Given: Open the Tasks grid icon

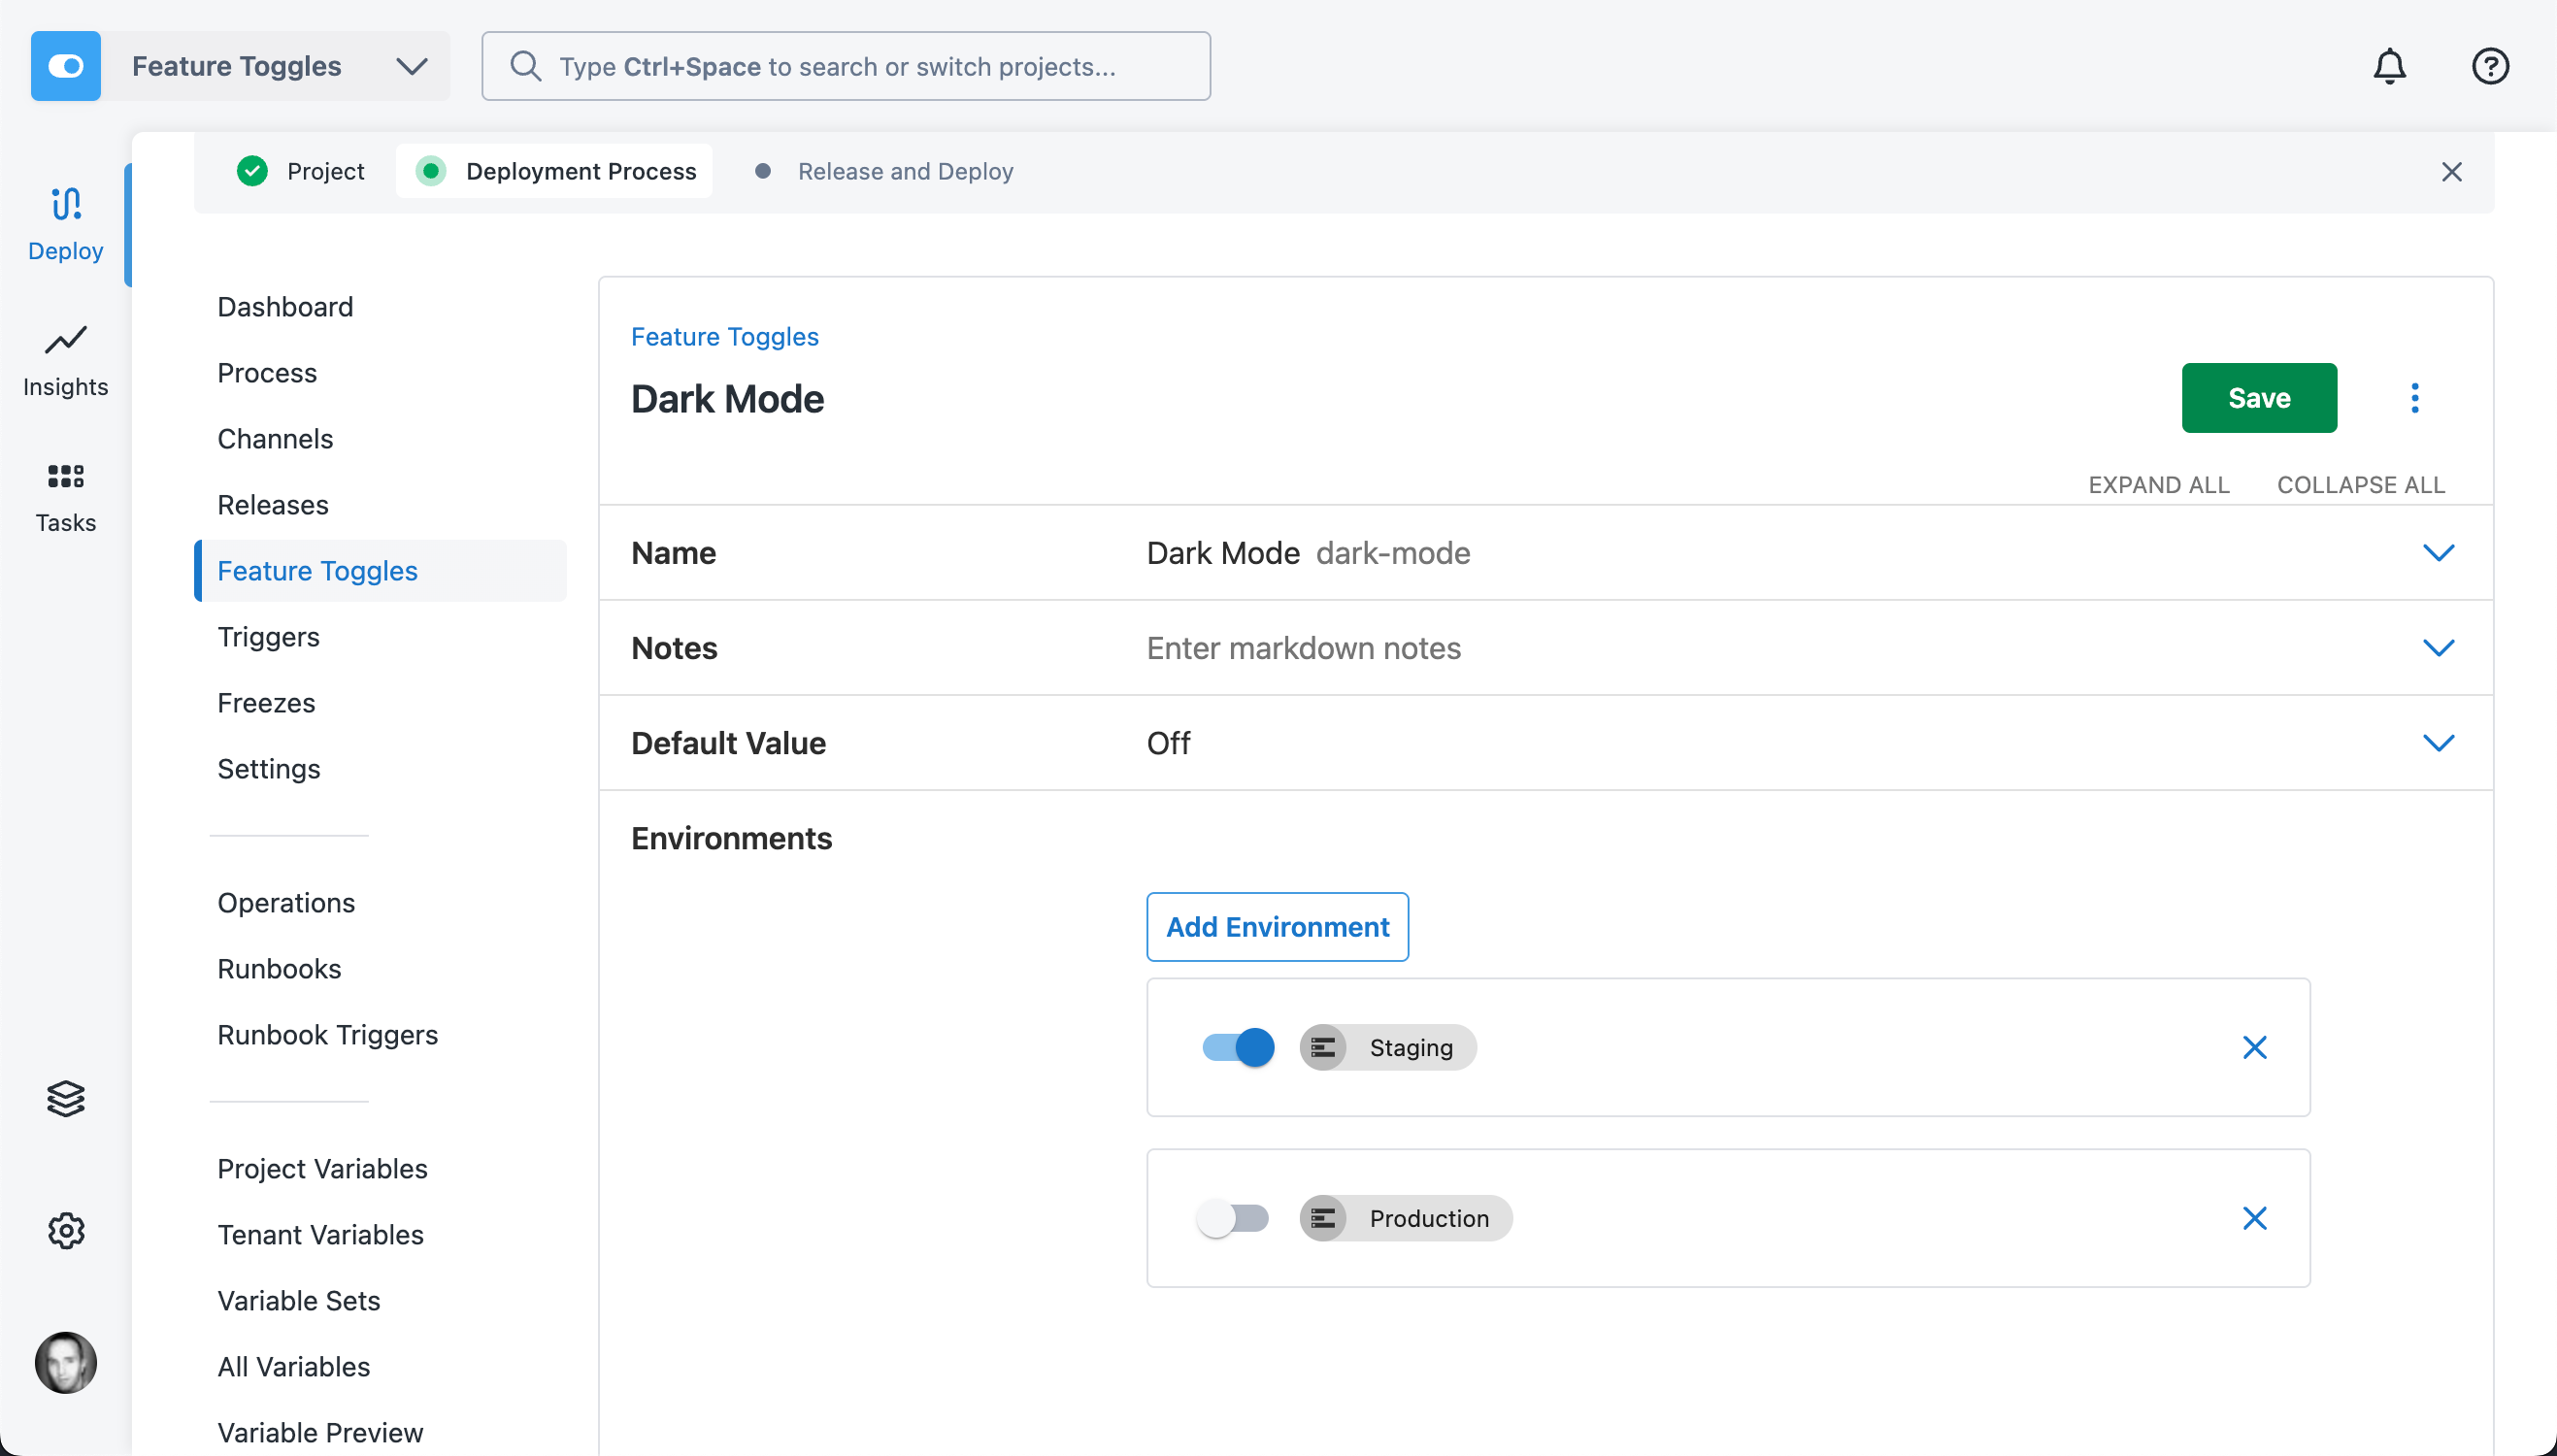Looking at the screenshot, I should [x=66, y=476].
